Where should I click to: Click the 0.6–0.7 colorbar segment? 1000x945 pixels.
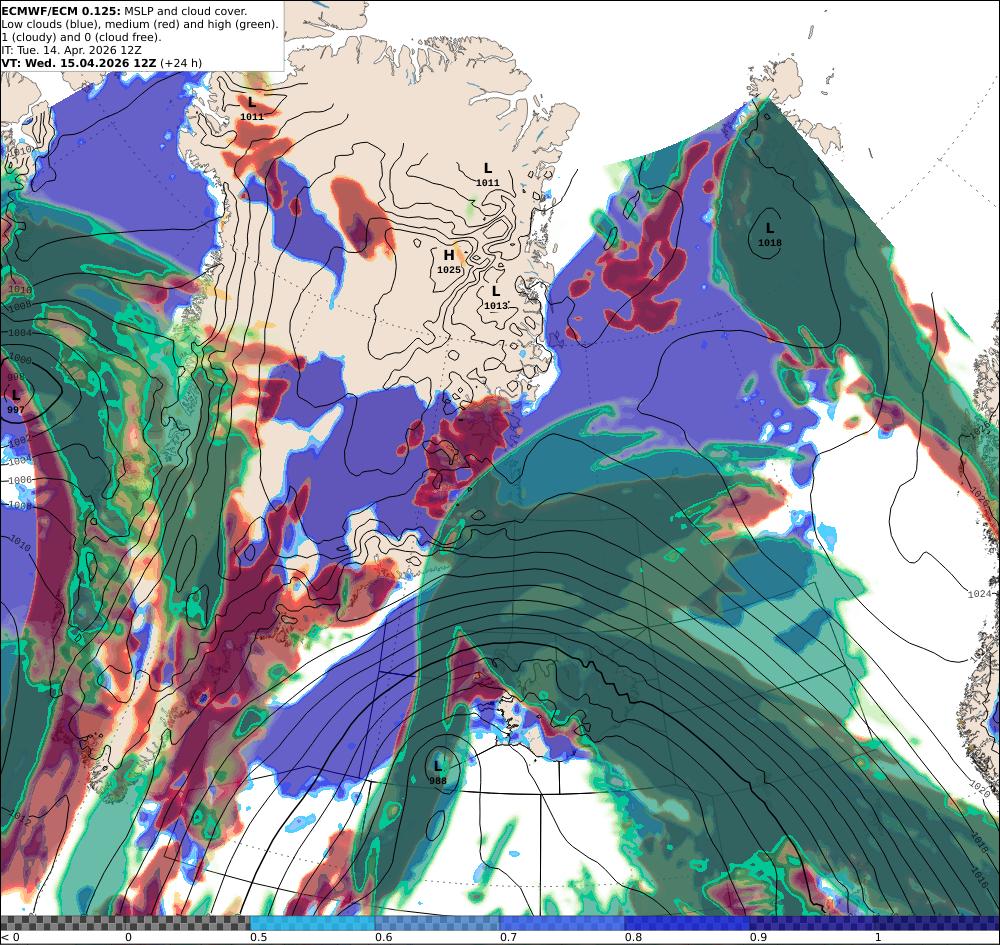tap(438, 923)
